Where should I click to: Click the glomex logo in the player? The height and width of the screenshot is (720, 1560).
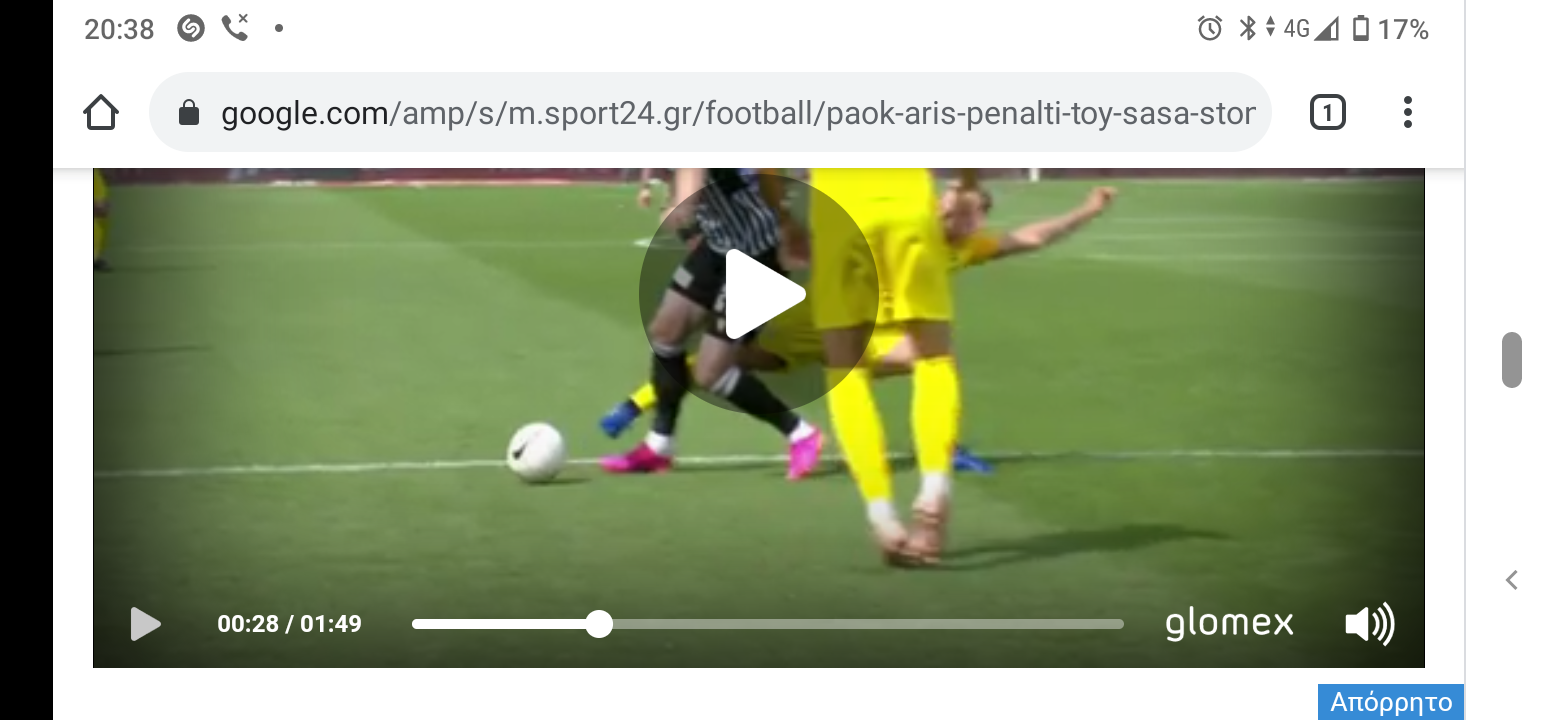pos(1229,623)
